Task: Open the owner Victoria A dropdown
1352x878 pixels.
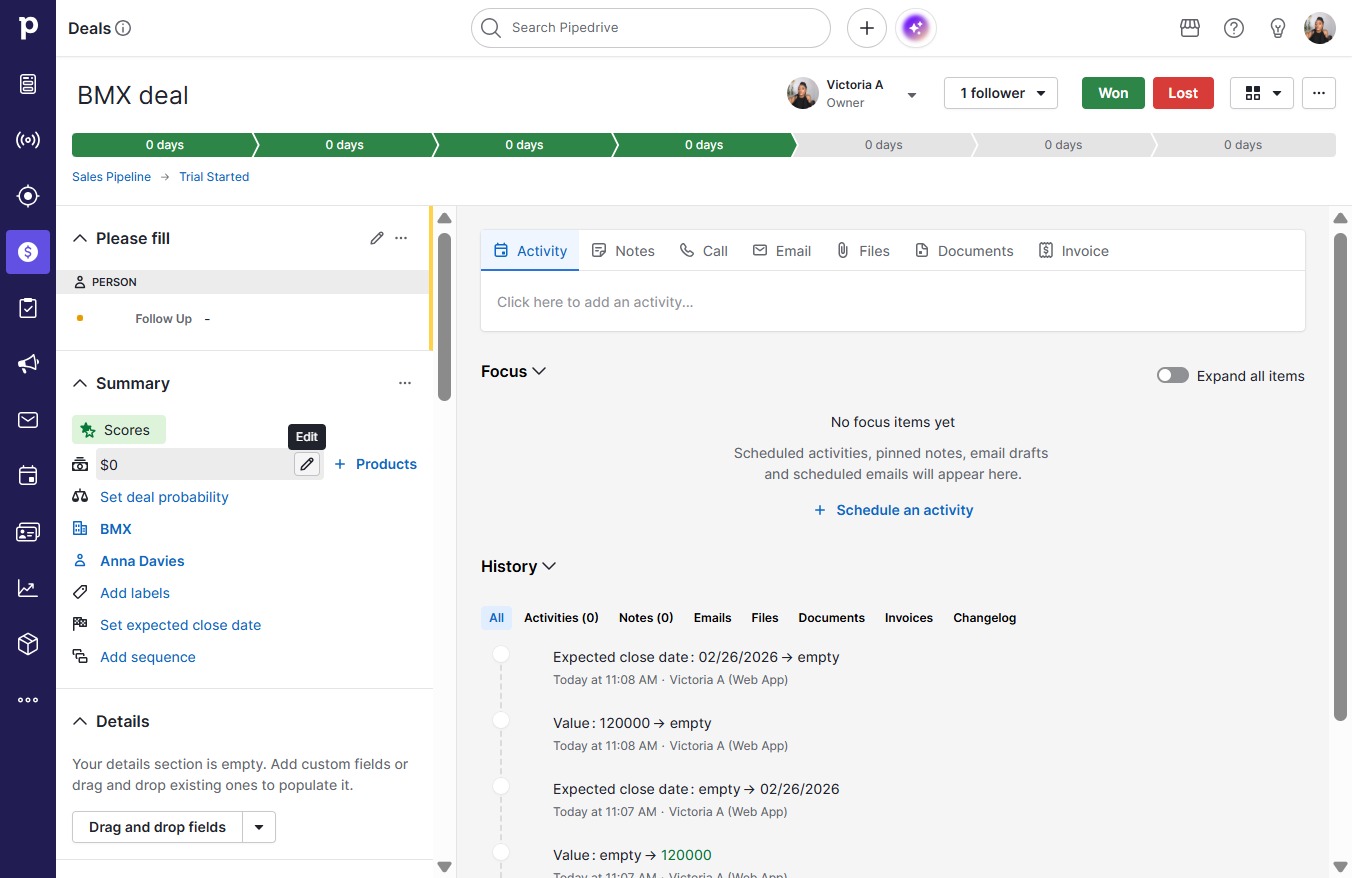Action: pos(912,95)
